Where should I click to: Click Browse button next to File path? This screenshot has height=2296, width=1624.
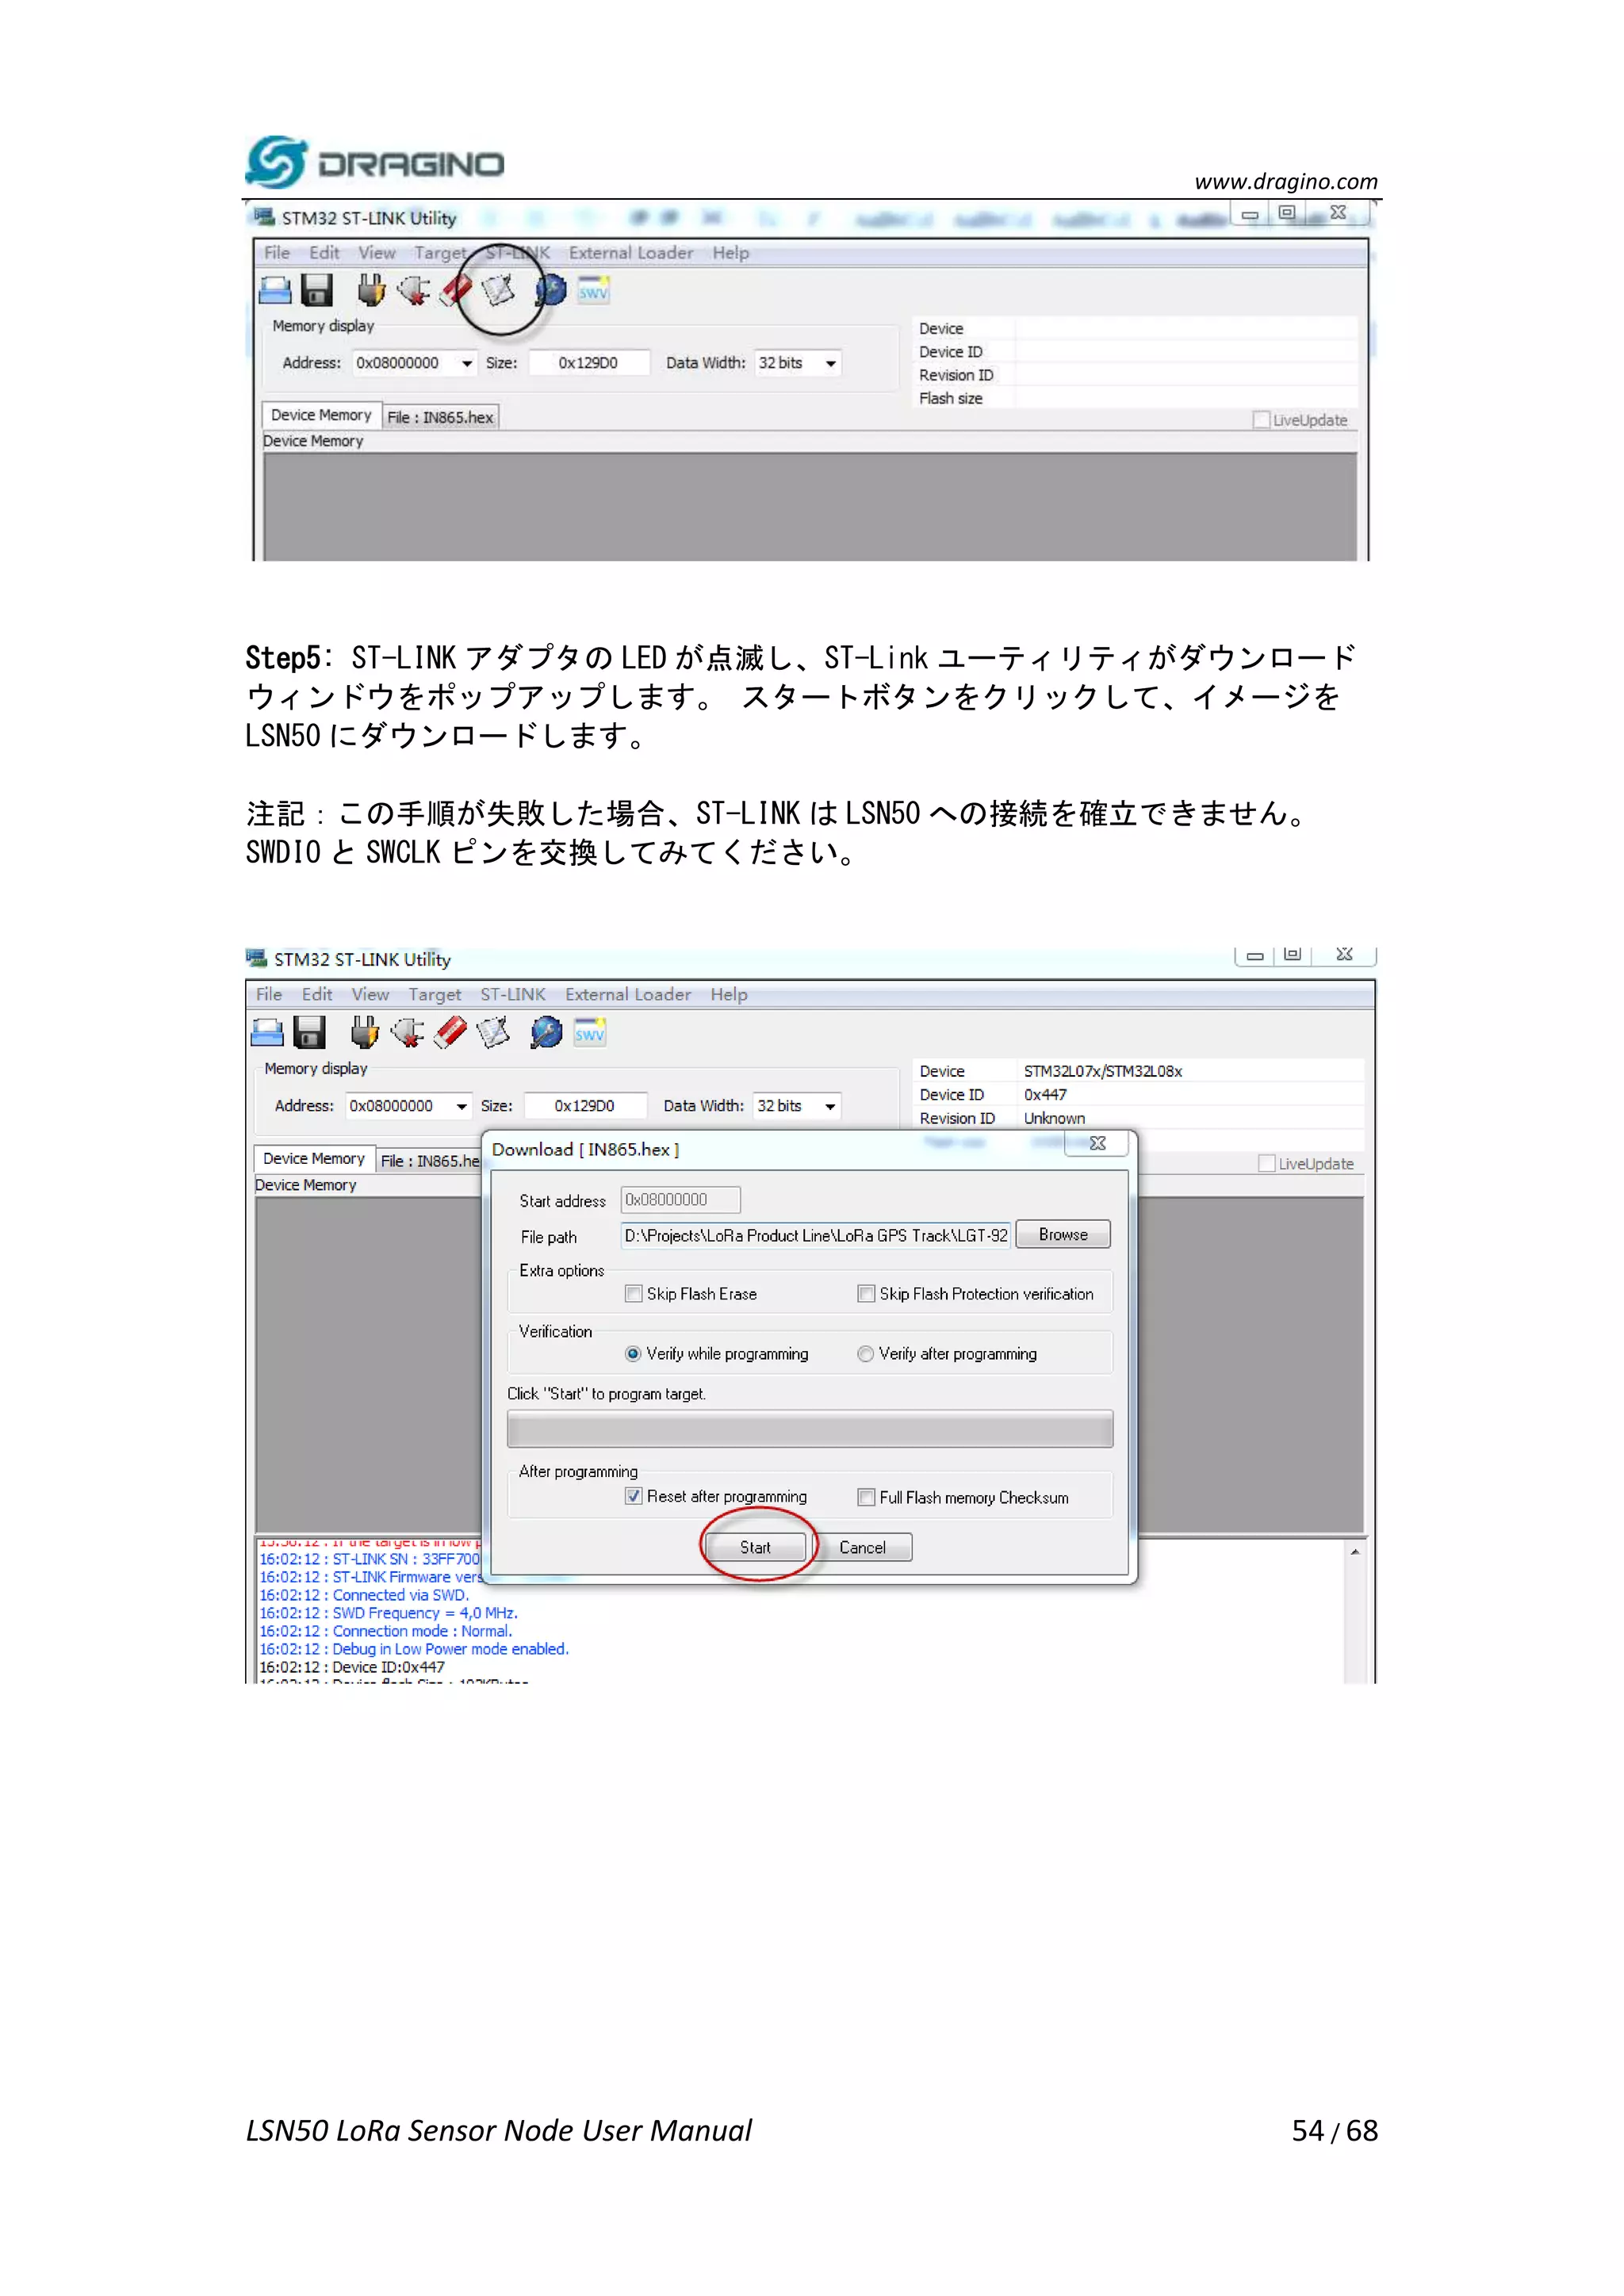click(x=1063, y=1235)
